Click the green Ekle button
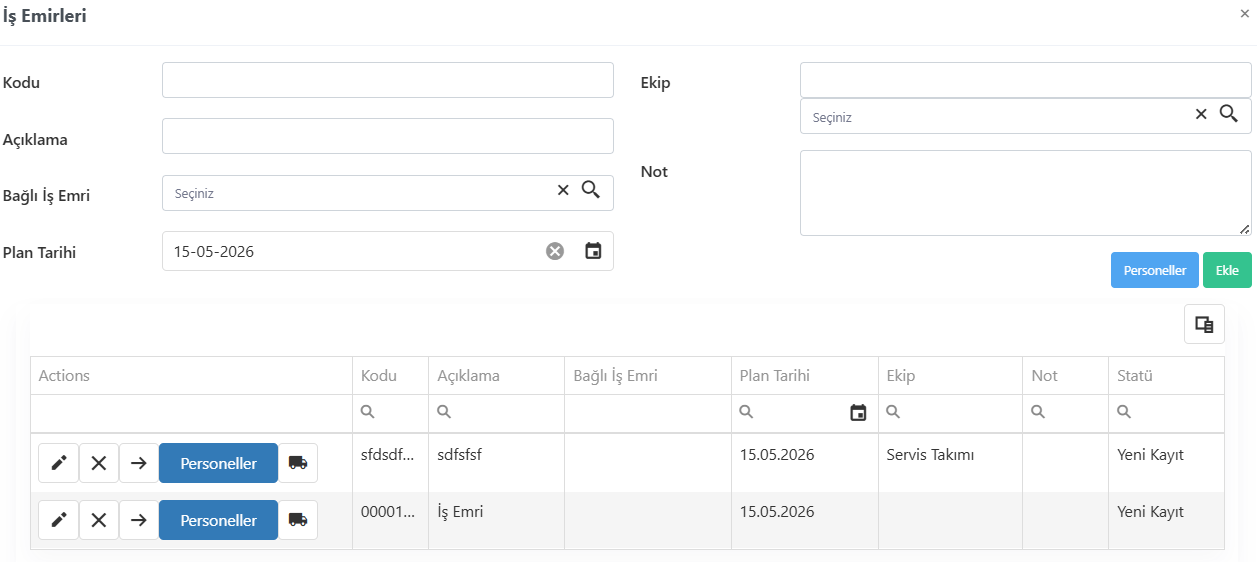The image size is (1257, 562). coord(1227,270)
